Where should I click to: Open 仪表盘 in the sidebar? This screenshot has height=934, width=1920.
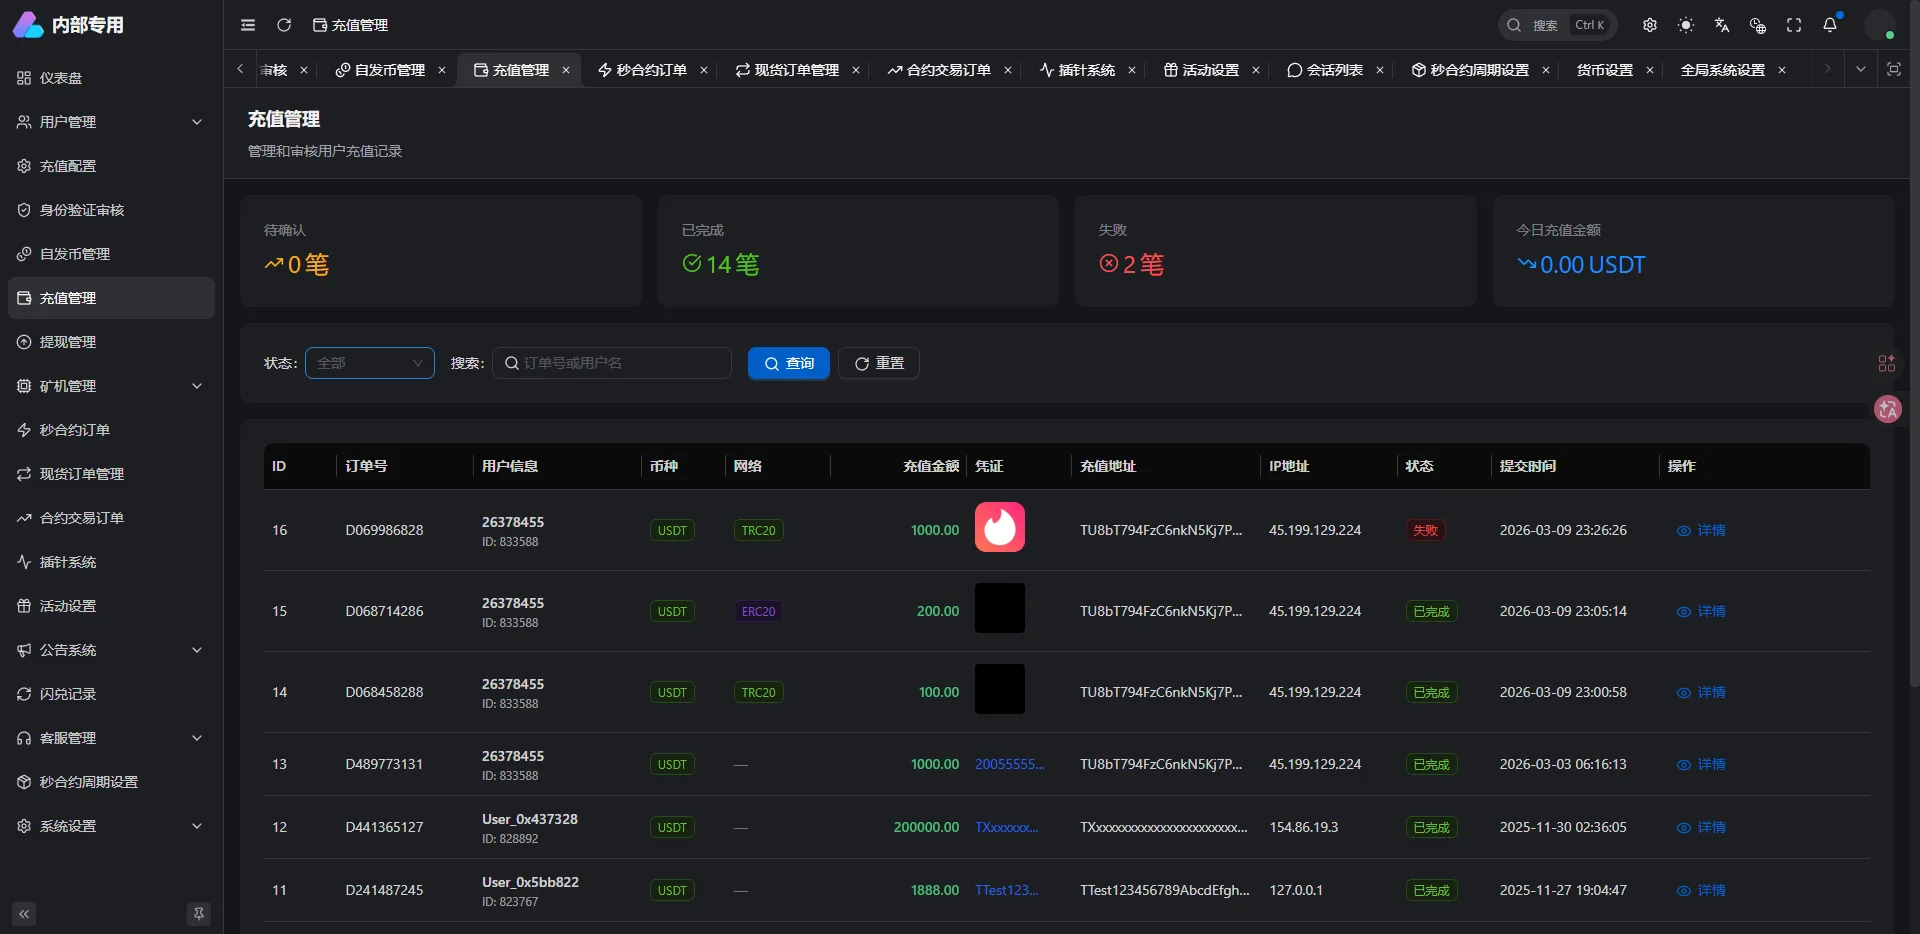(x=111, y=78)
